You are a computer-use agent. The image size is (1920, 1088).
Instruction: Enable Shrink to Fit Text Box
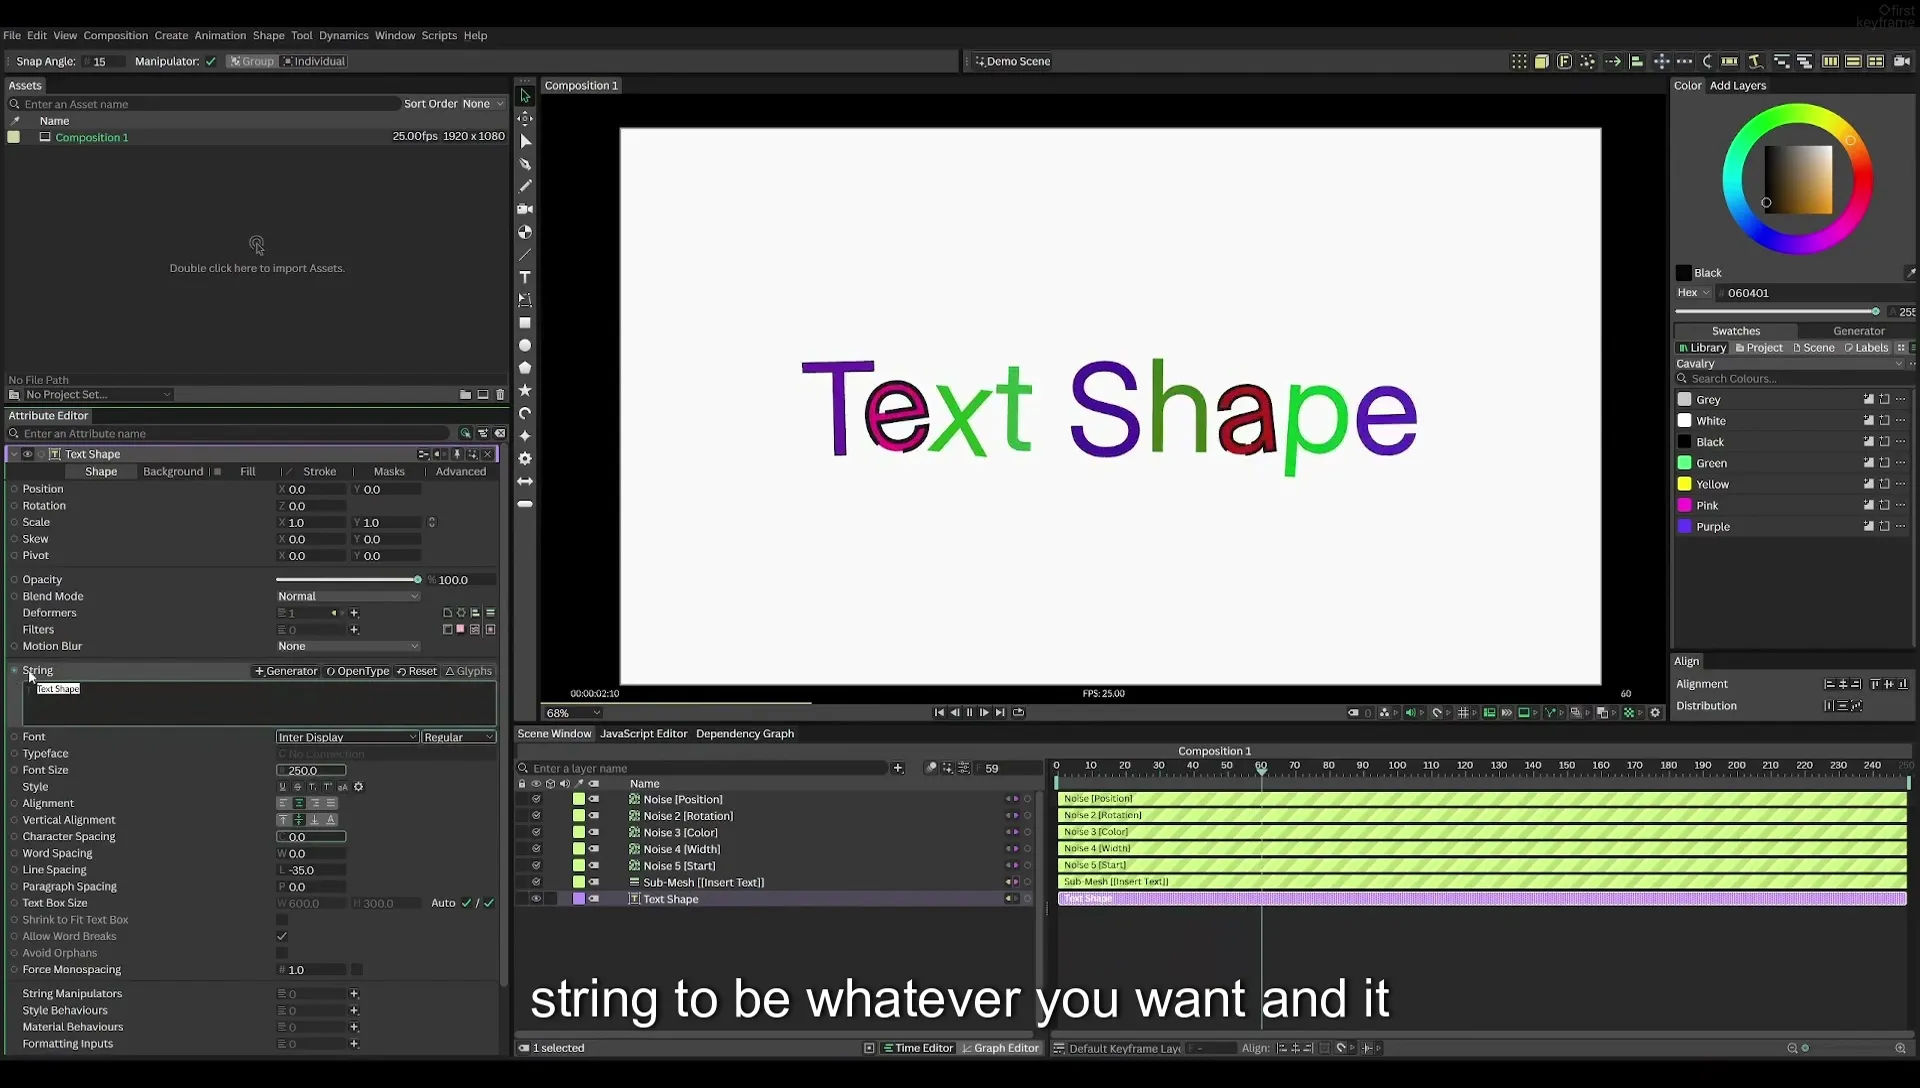click(x=282, y=920)
